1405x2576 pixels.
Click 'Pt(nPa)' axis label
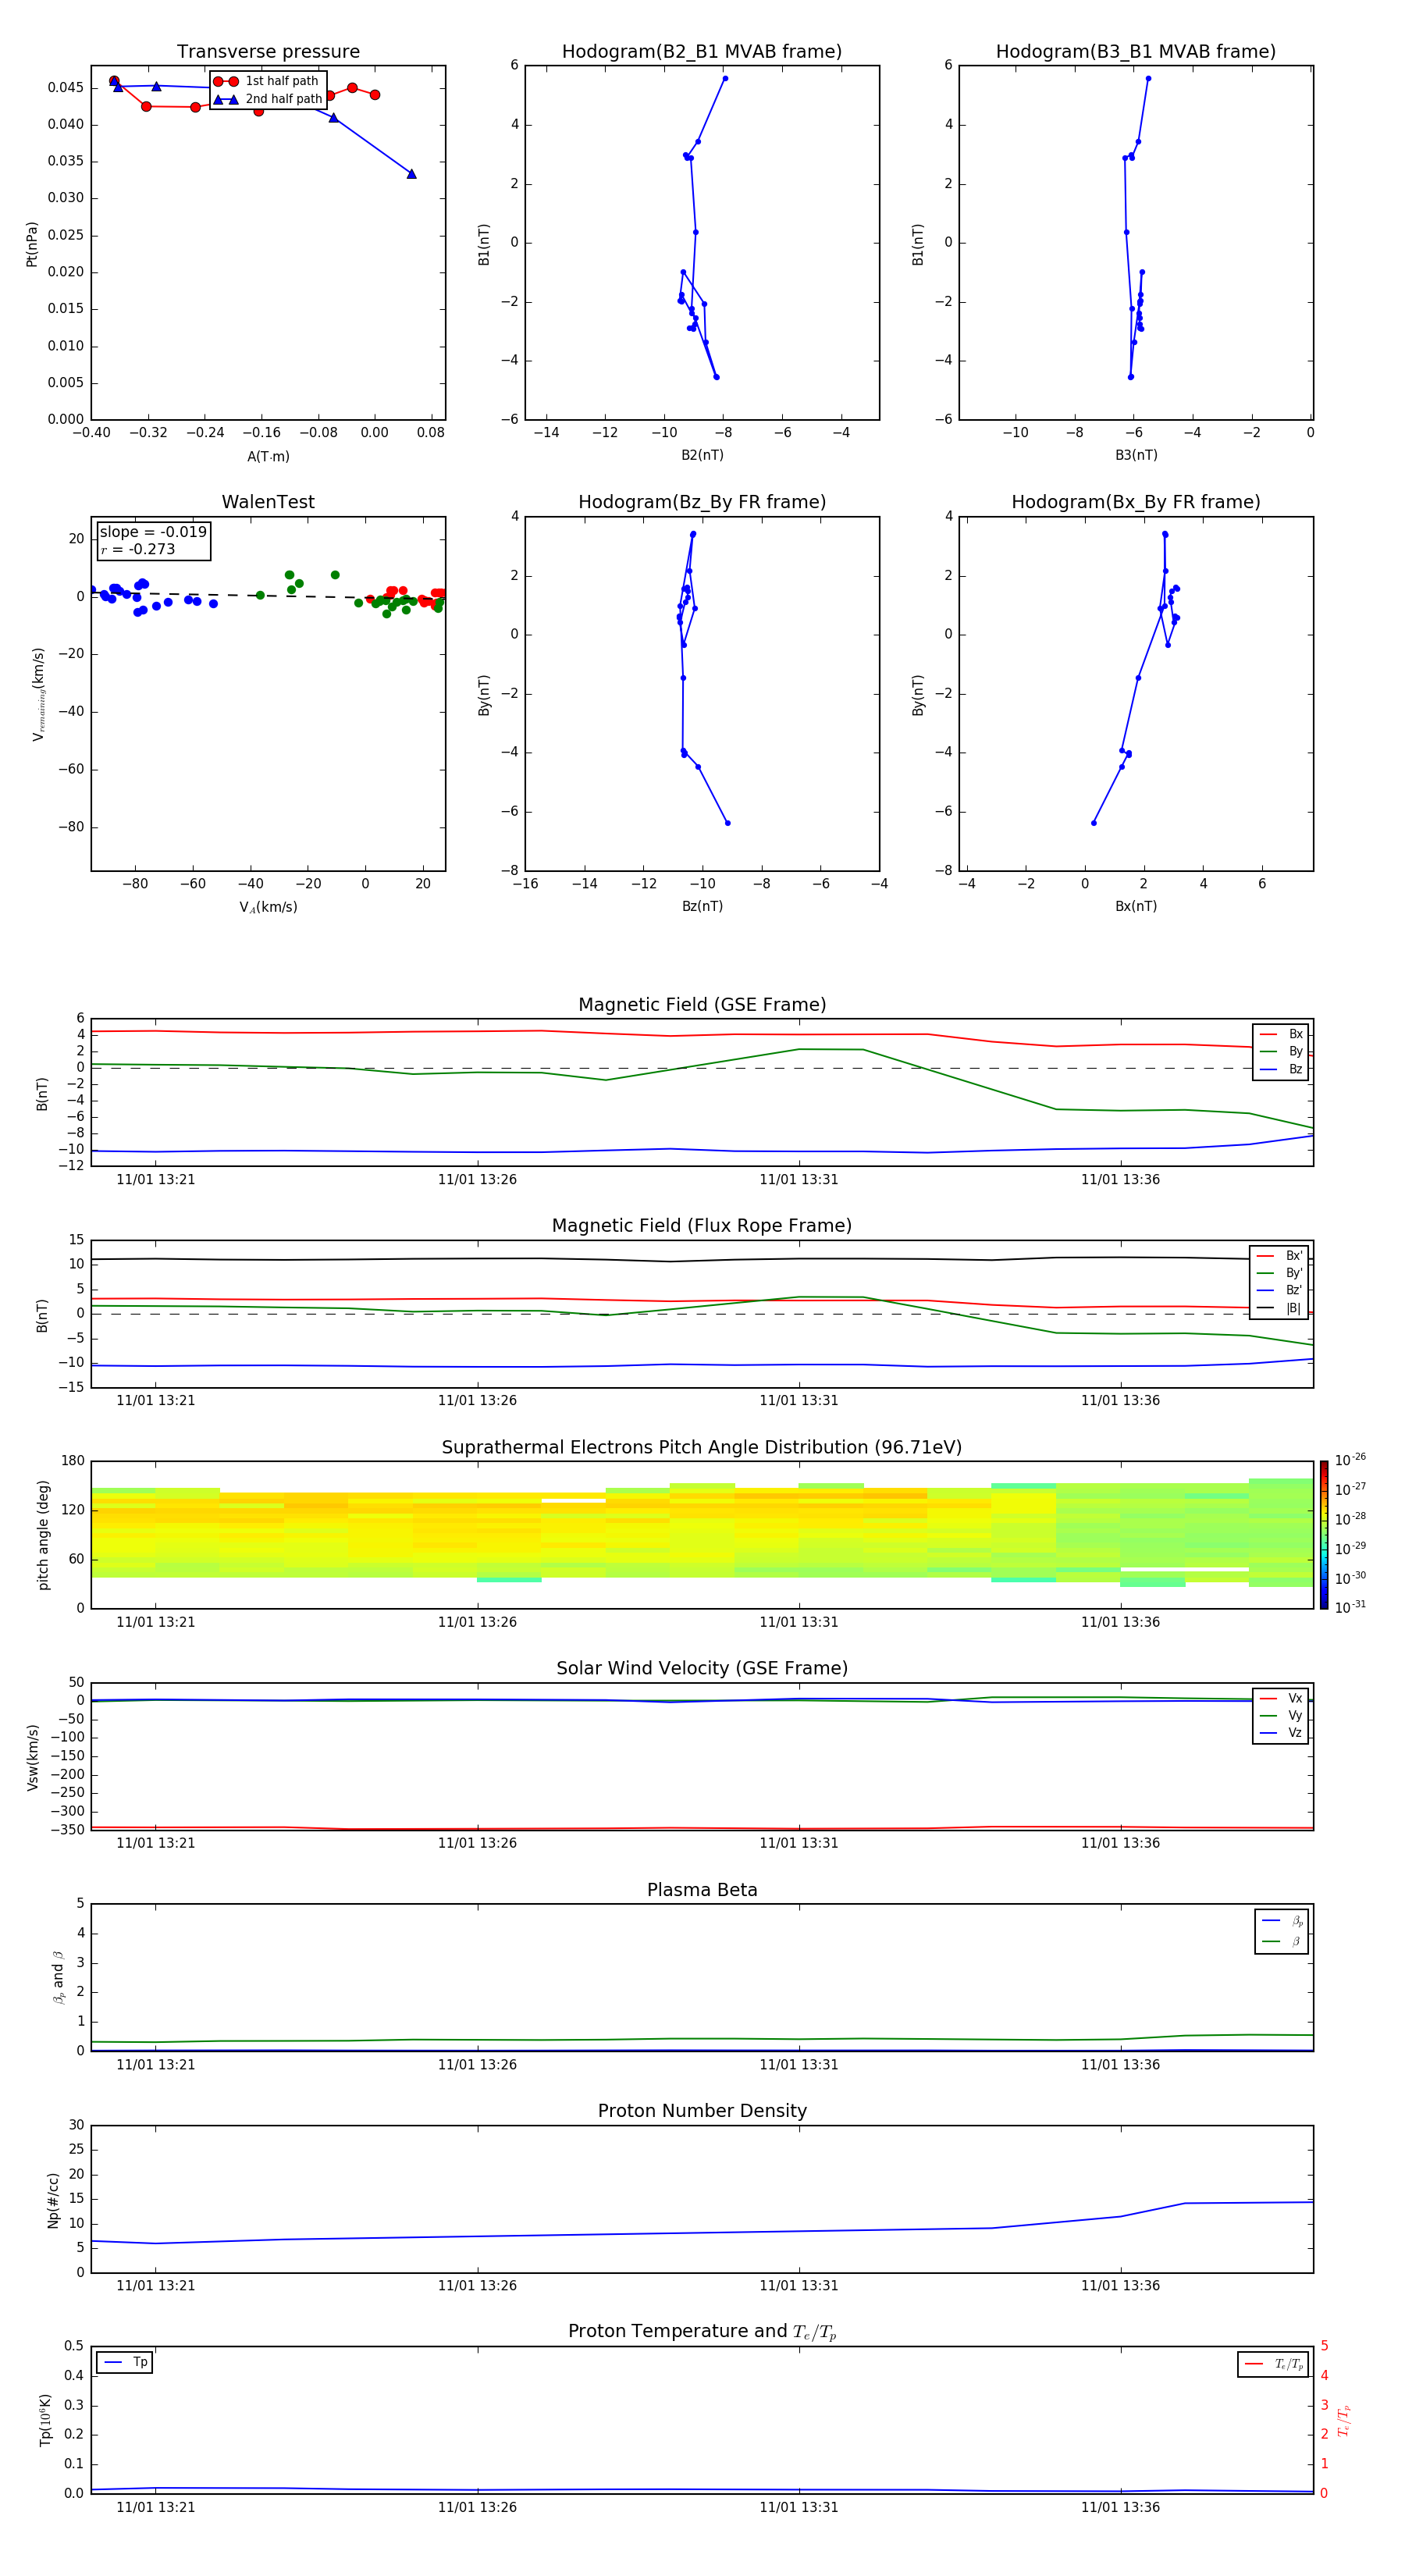tap(31, 244)
